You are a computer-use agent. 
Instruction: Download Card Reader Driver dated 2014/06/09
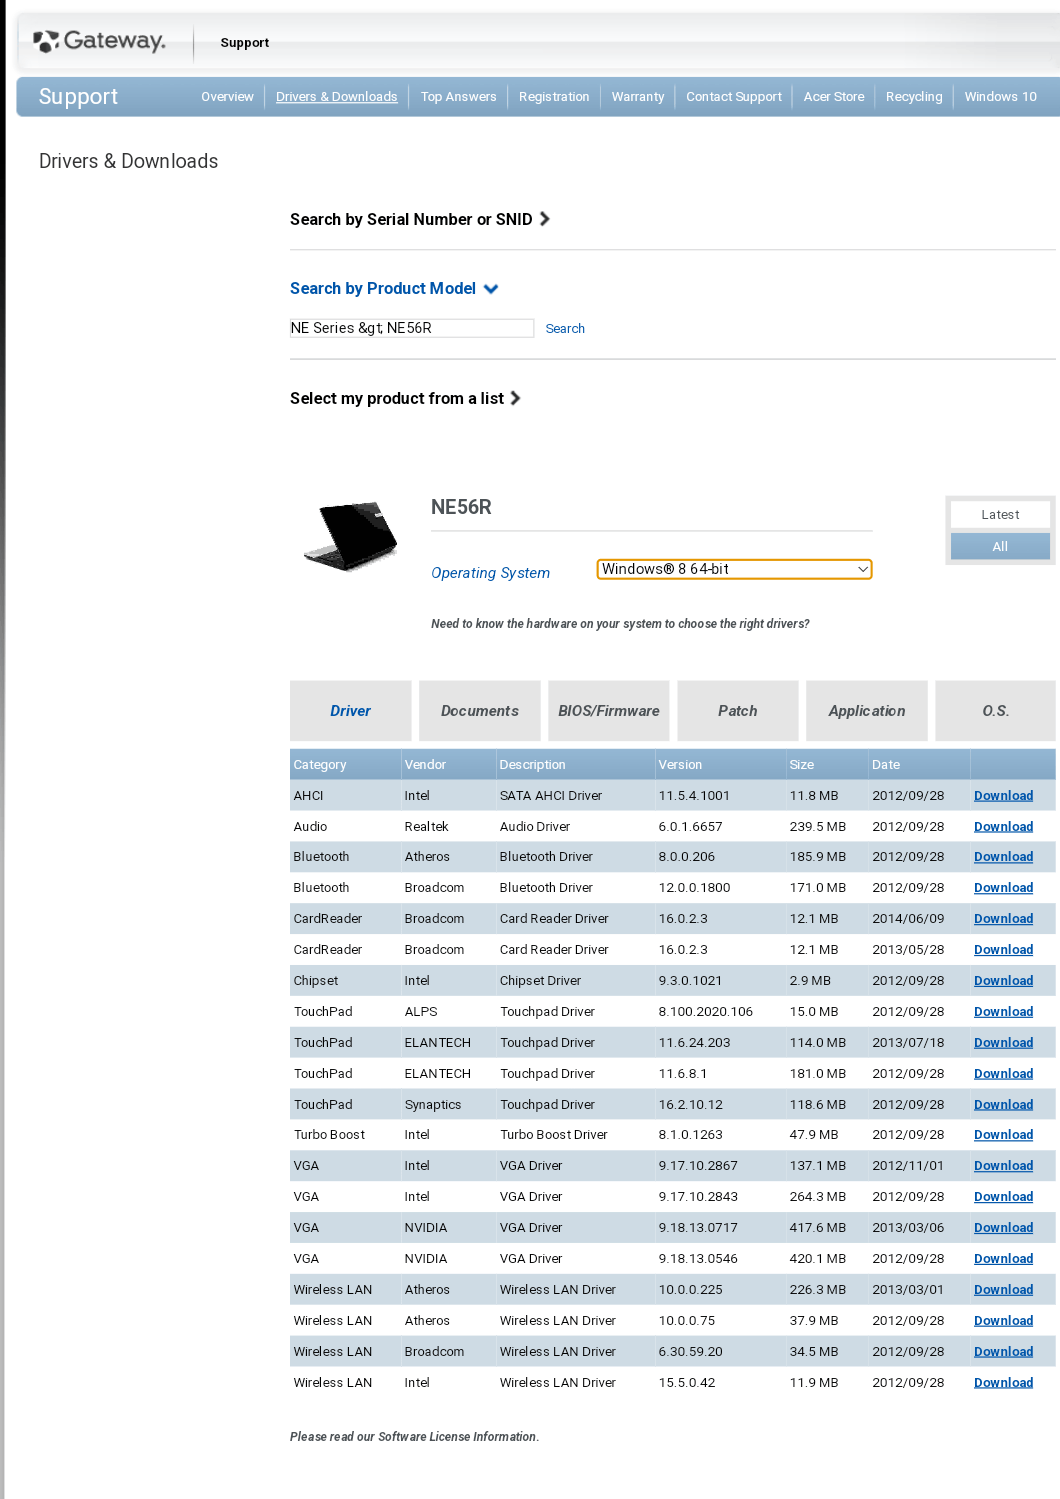(1004, 919)
